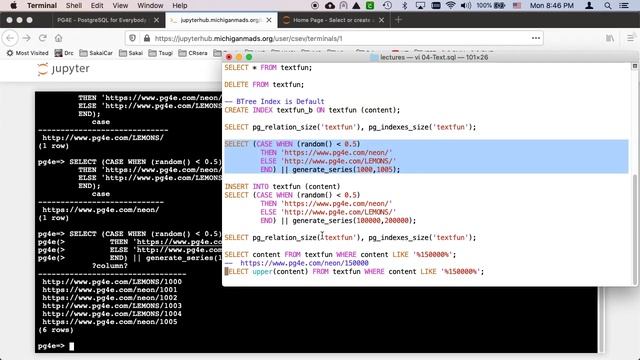Close the PG4E PostgreSQL browser tab

click(156, 20)
